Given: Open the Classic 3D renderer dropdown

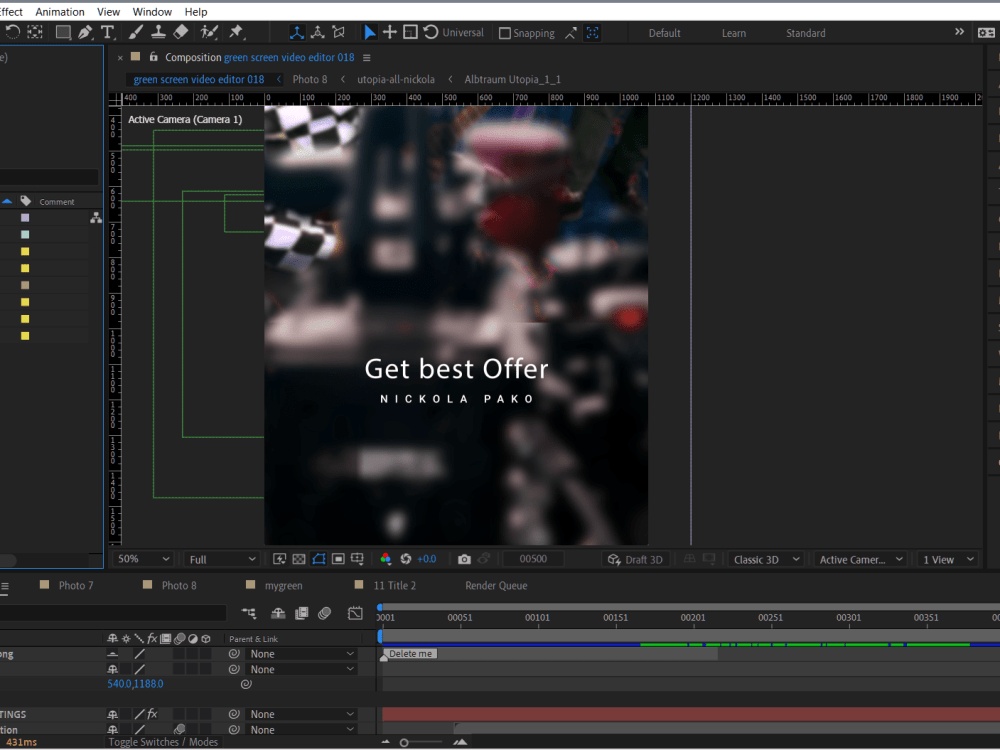Looking at the screenshot, I should click(766, 559).
